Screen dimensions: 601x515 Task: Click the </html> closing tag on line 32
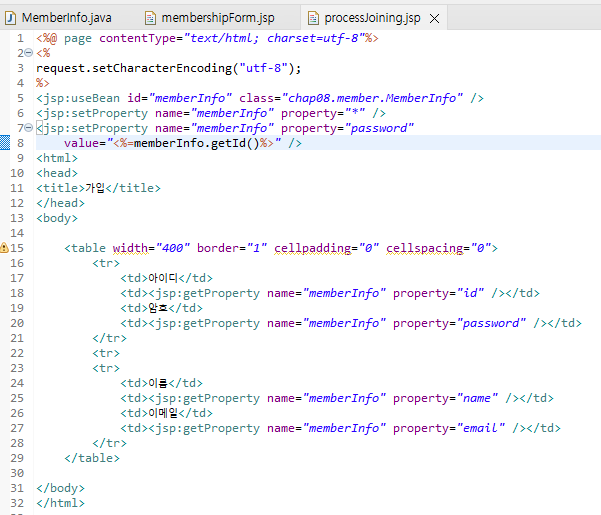[60, 503]
